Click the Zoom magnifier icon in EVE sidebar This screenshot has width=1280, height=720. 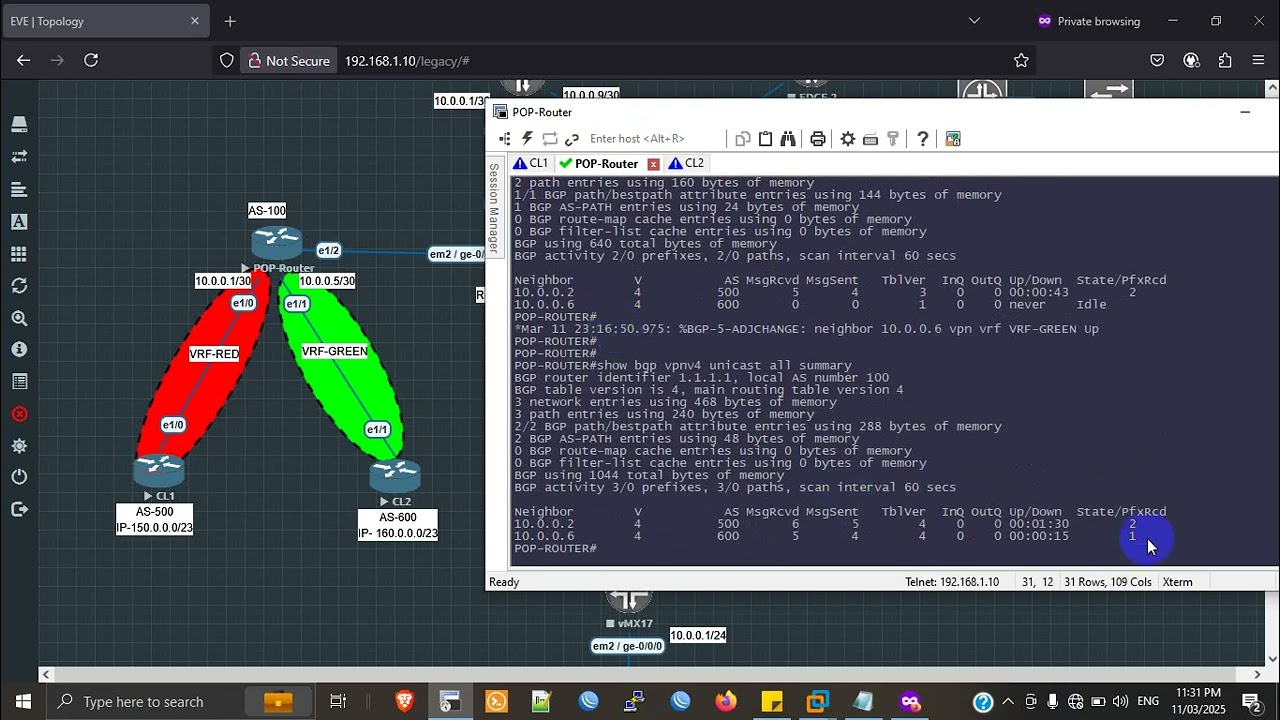coord(19,318)
